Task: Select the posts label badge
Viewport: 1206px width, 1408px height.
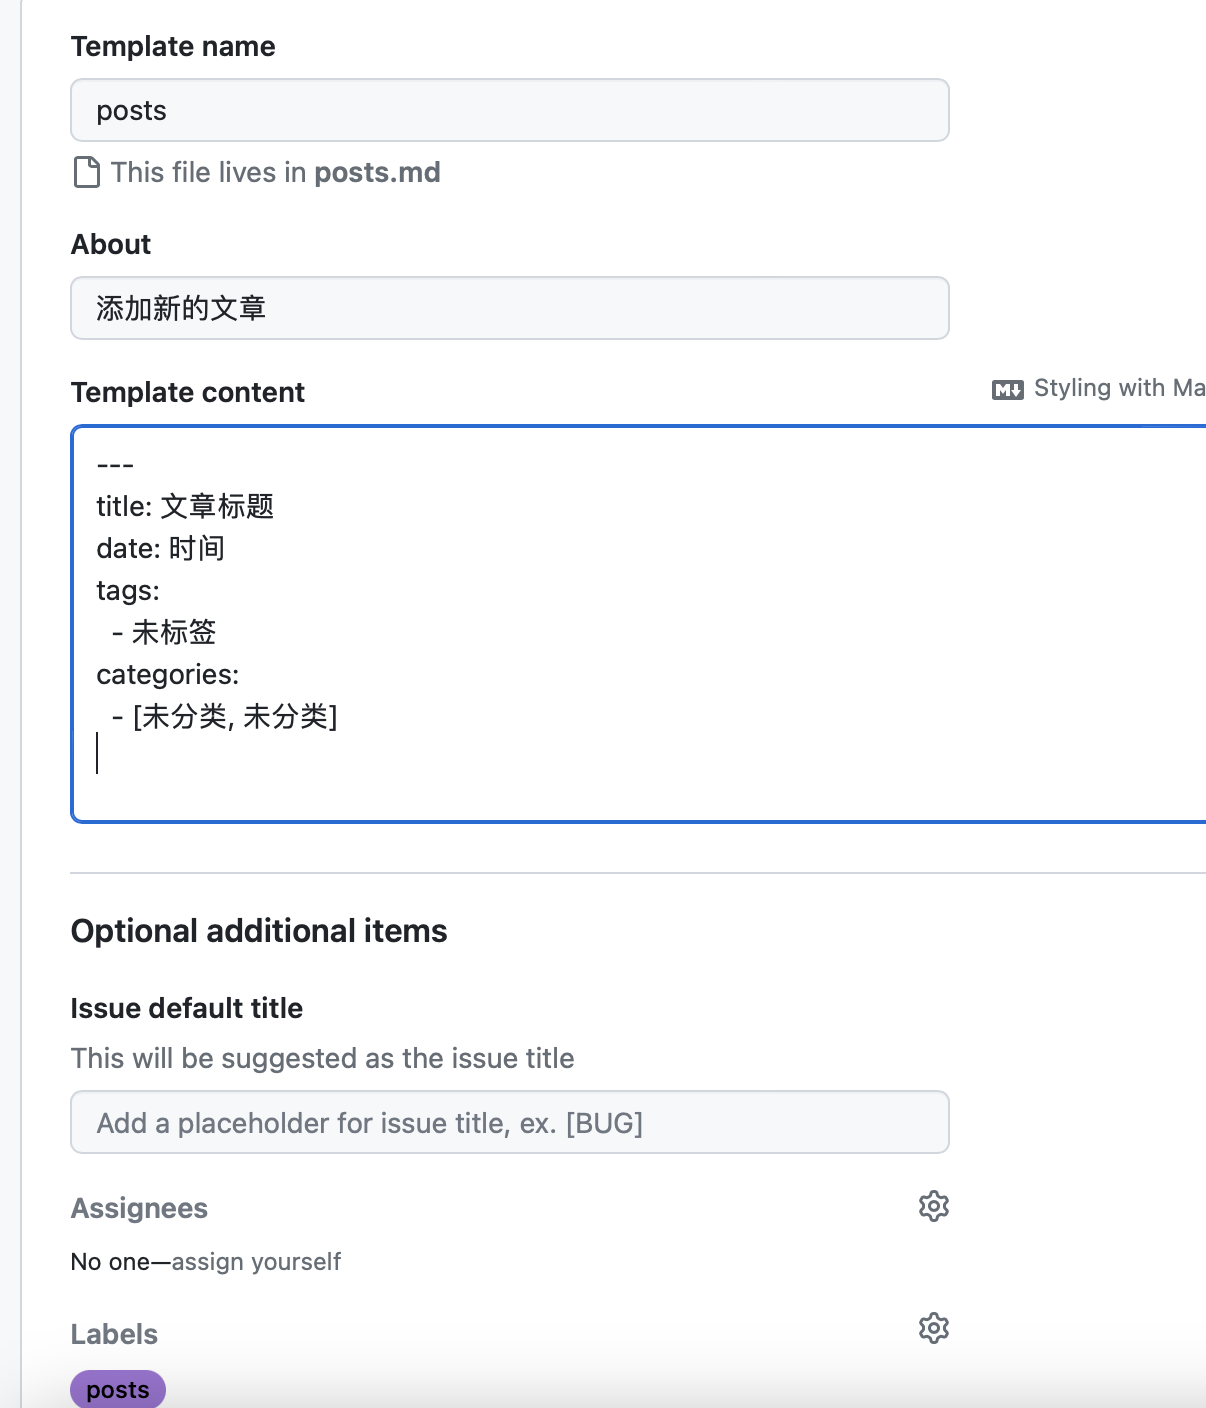Action: (117, 1389)
